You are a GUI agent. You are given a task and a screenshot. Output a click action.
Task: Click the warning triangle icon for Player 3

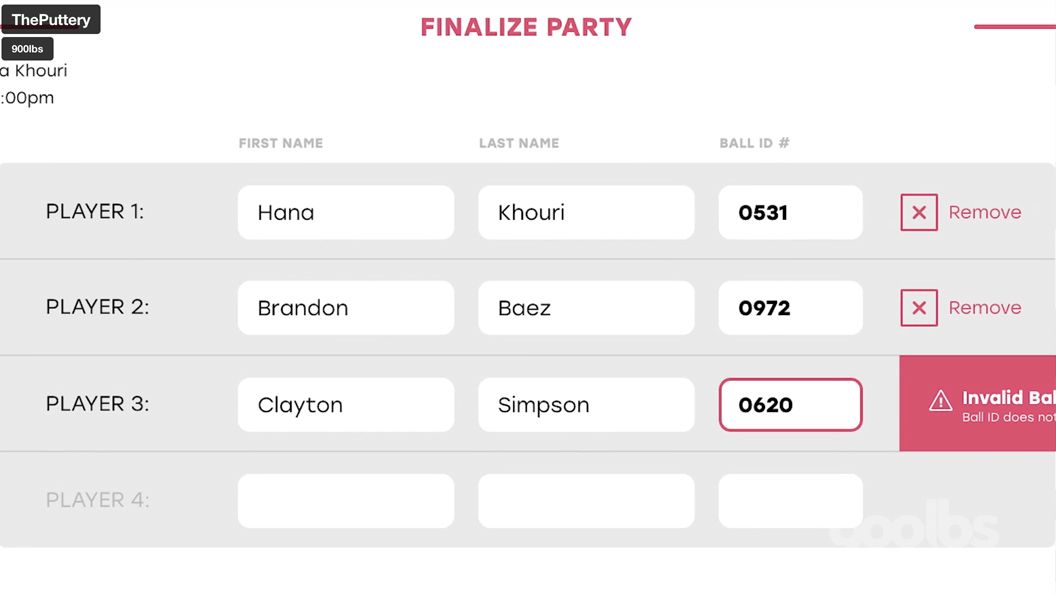point(941,401)
